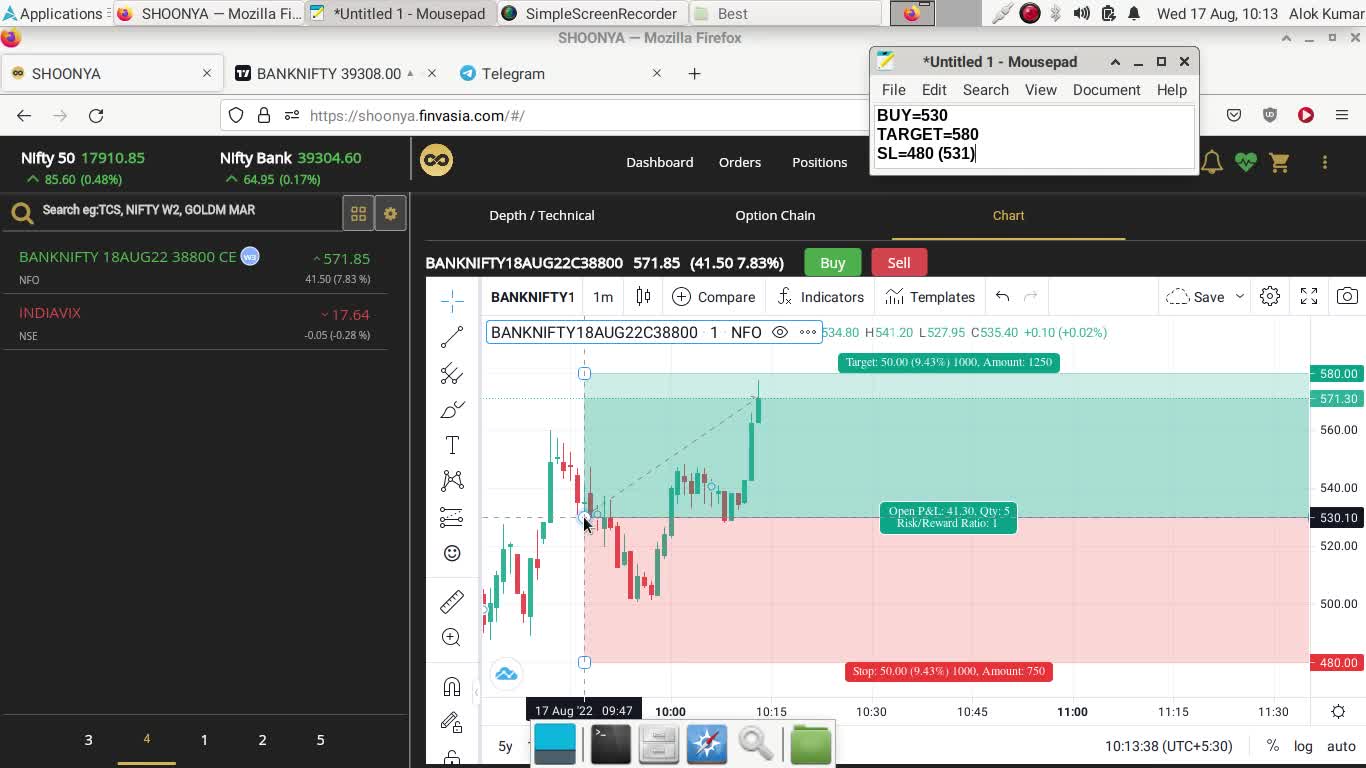Toggle log scale on chart
The width and height of the screenshot is (1366, 768).
pyautogui.click(x=1303, y=746)
